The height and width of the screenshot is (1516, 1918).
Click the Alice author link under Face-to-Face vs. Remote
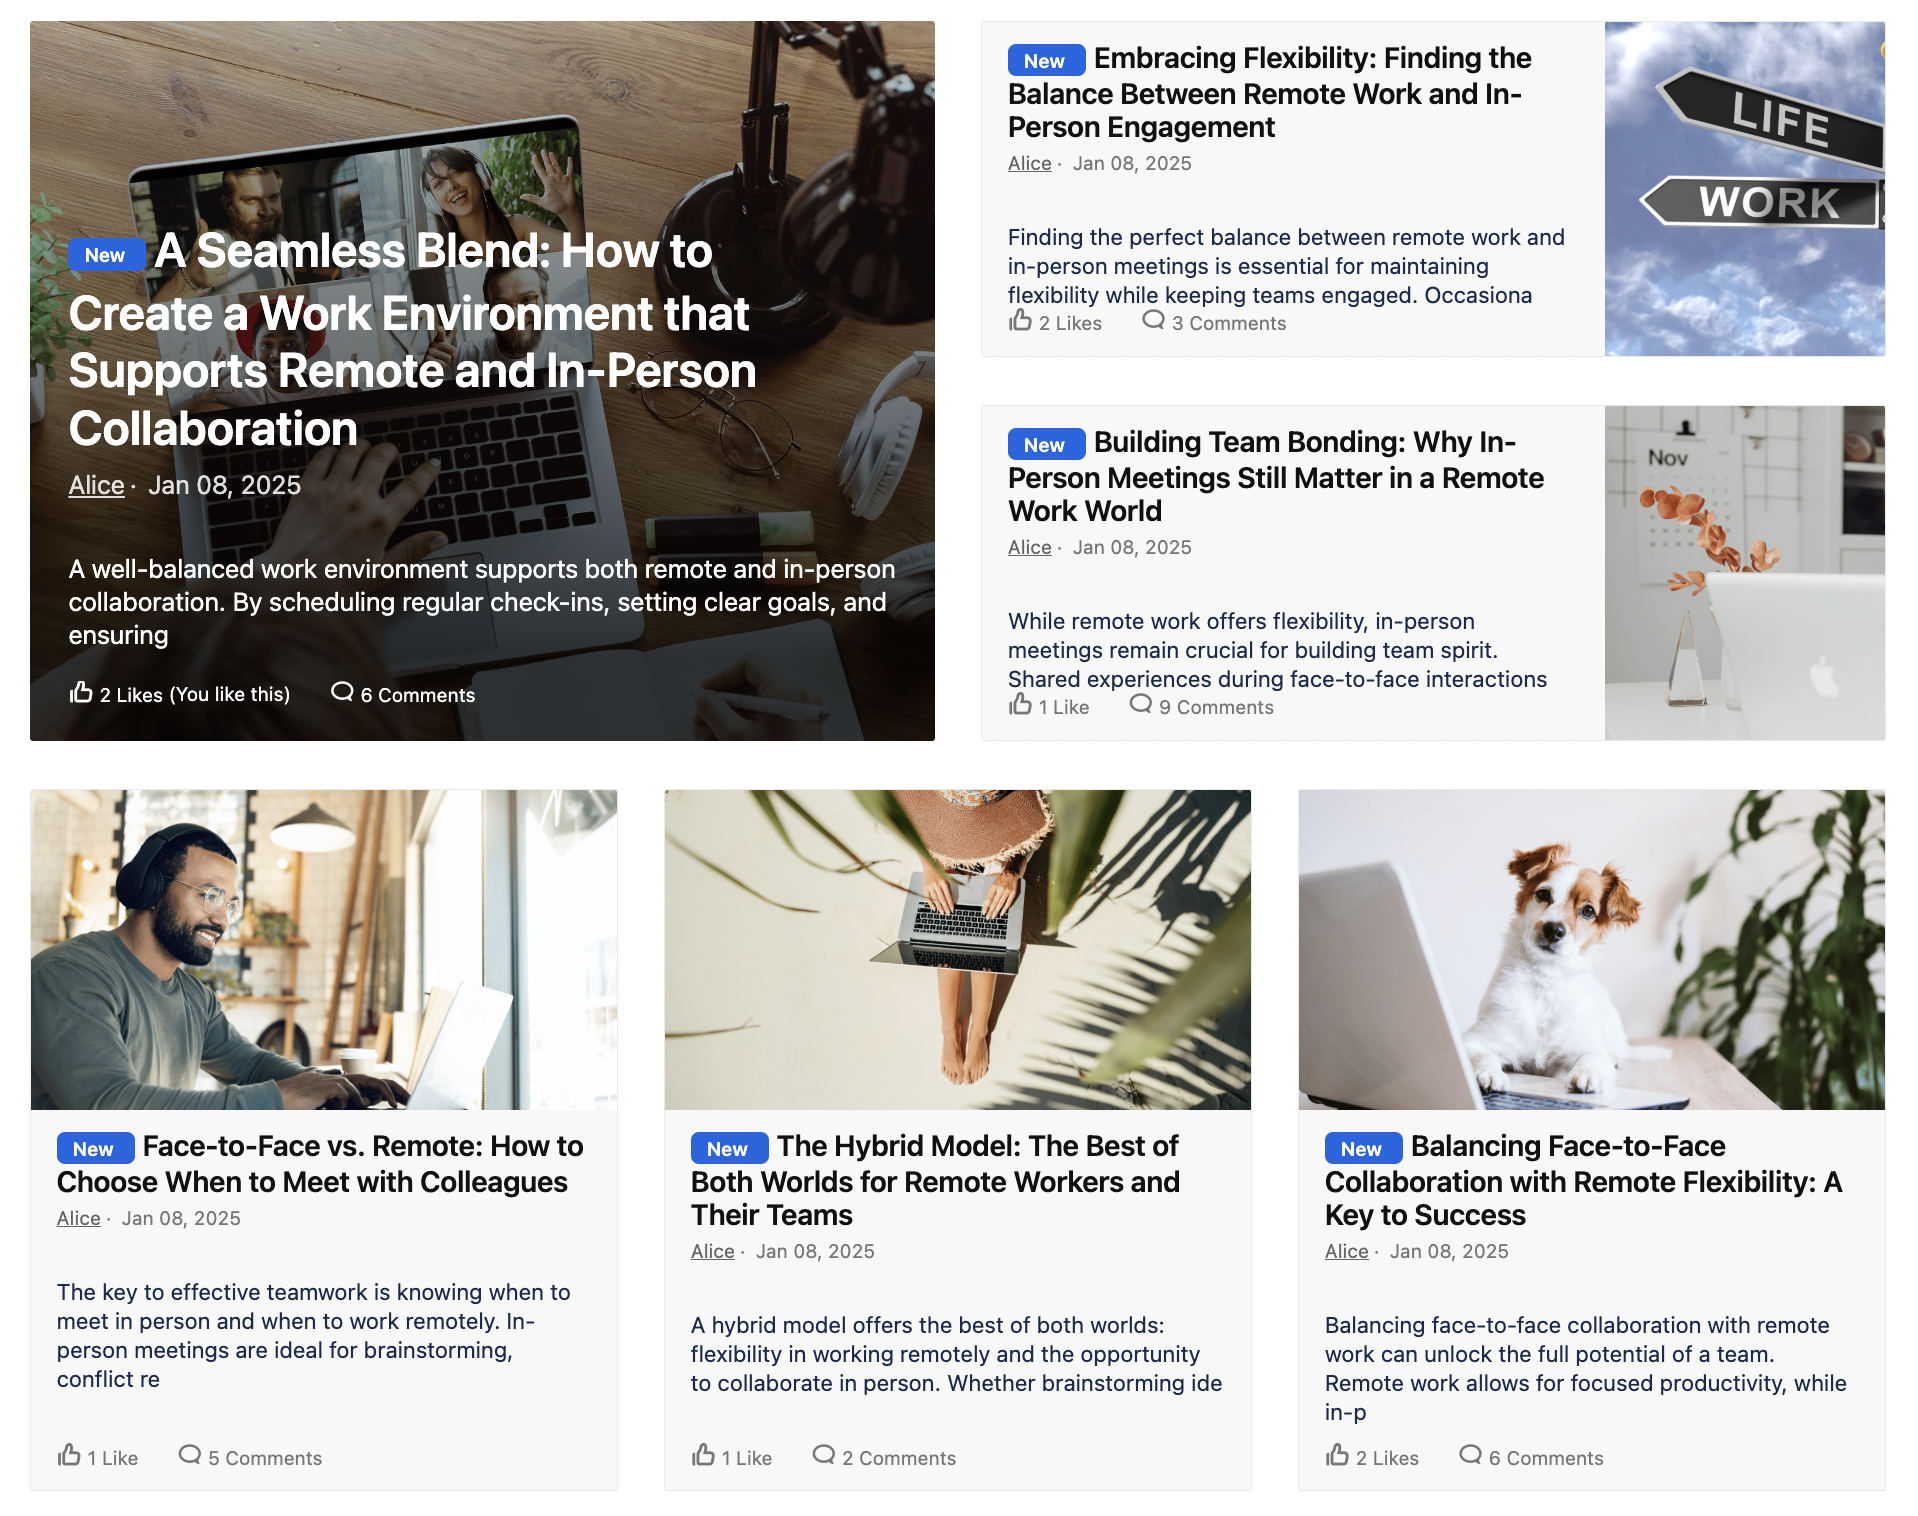(x=79, y=1219)
